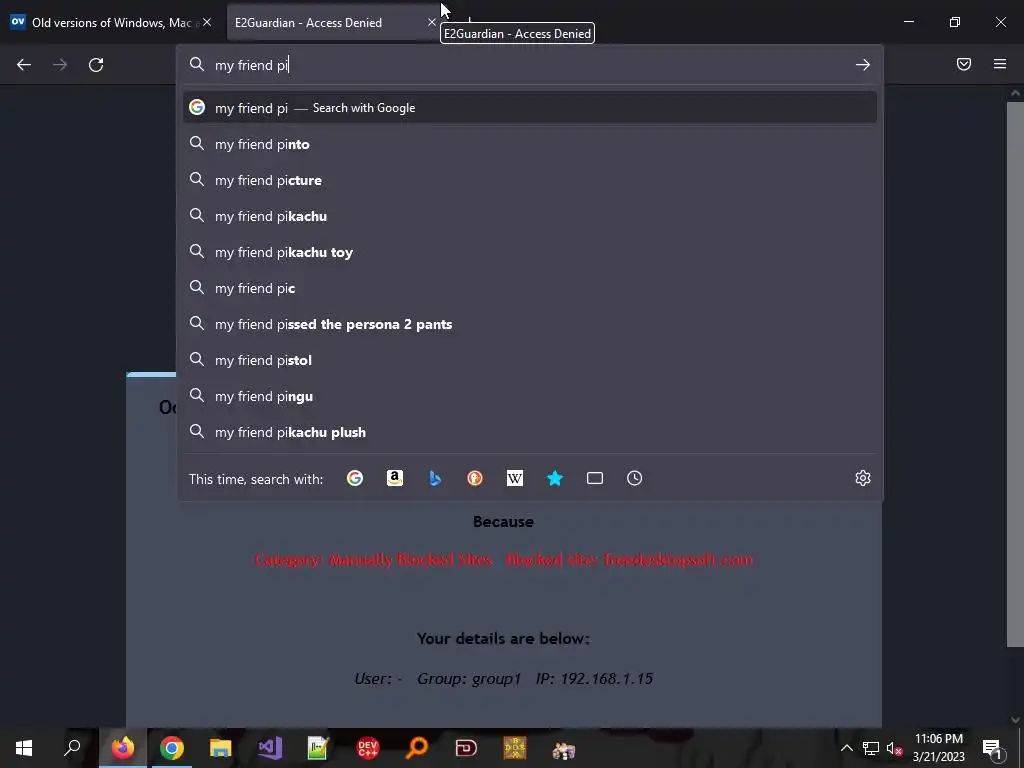The height and width of the screenshot is (768, 1024).
Task: Search history via the clock icon
Action: [x=635, y=478]
